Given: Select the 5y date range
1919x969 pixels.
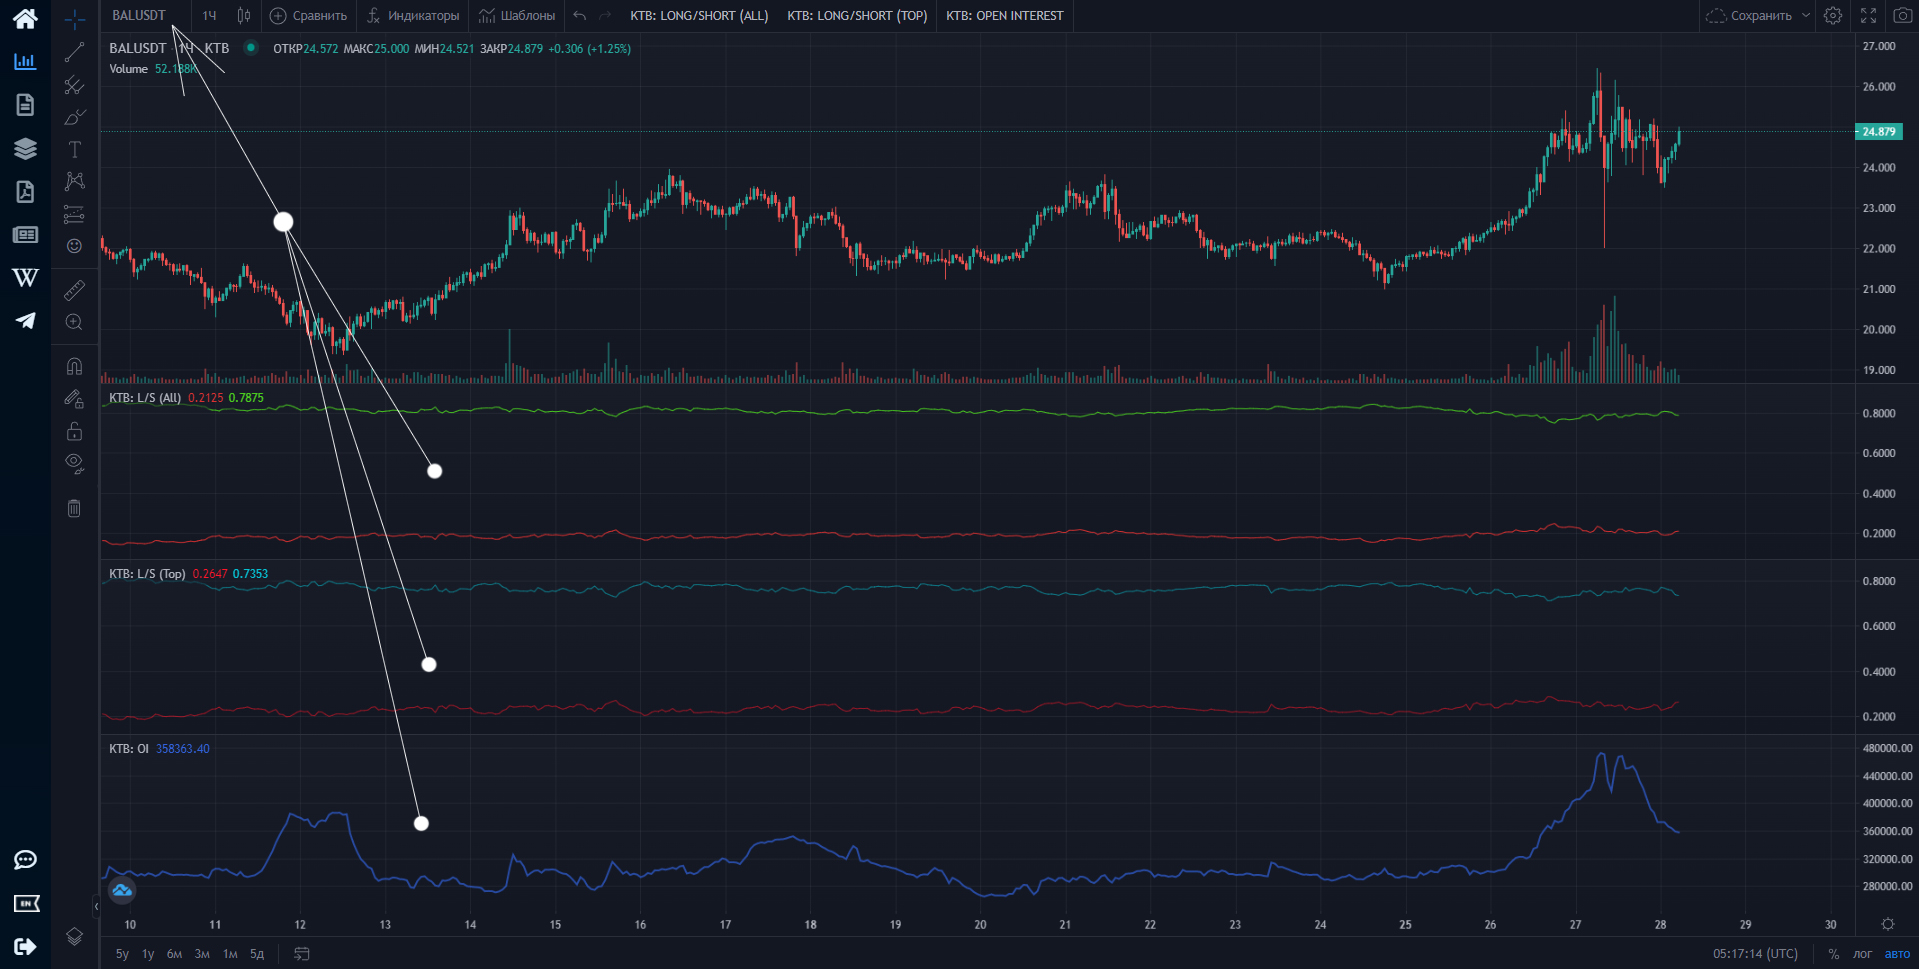Looking at the screenshot, I should [x=122, y=954].
